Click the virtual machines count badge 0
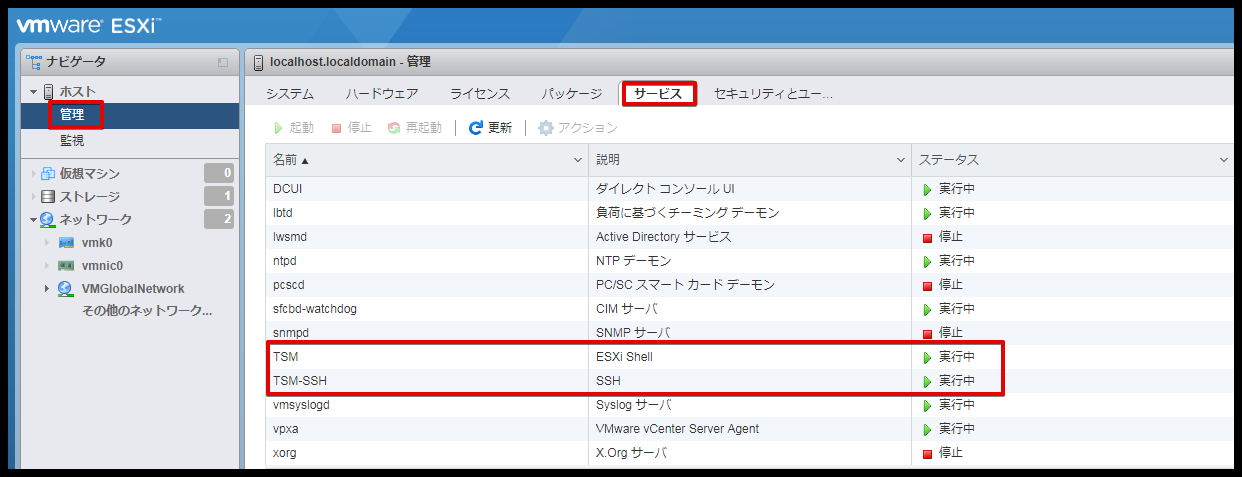Image resolution: width=1242 pixels, height=477 pixels. click(x=219, y=173)
